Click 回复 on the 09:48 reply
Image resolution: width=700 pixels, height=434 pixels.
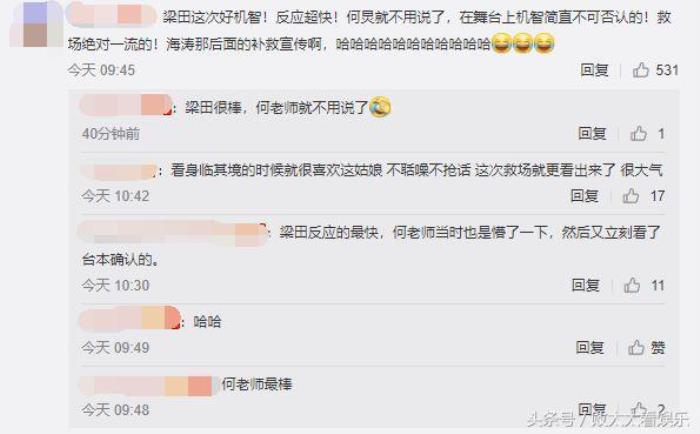592,409
